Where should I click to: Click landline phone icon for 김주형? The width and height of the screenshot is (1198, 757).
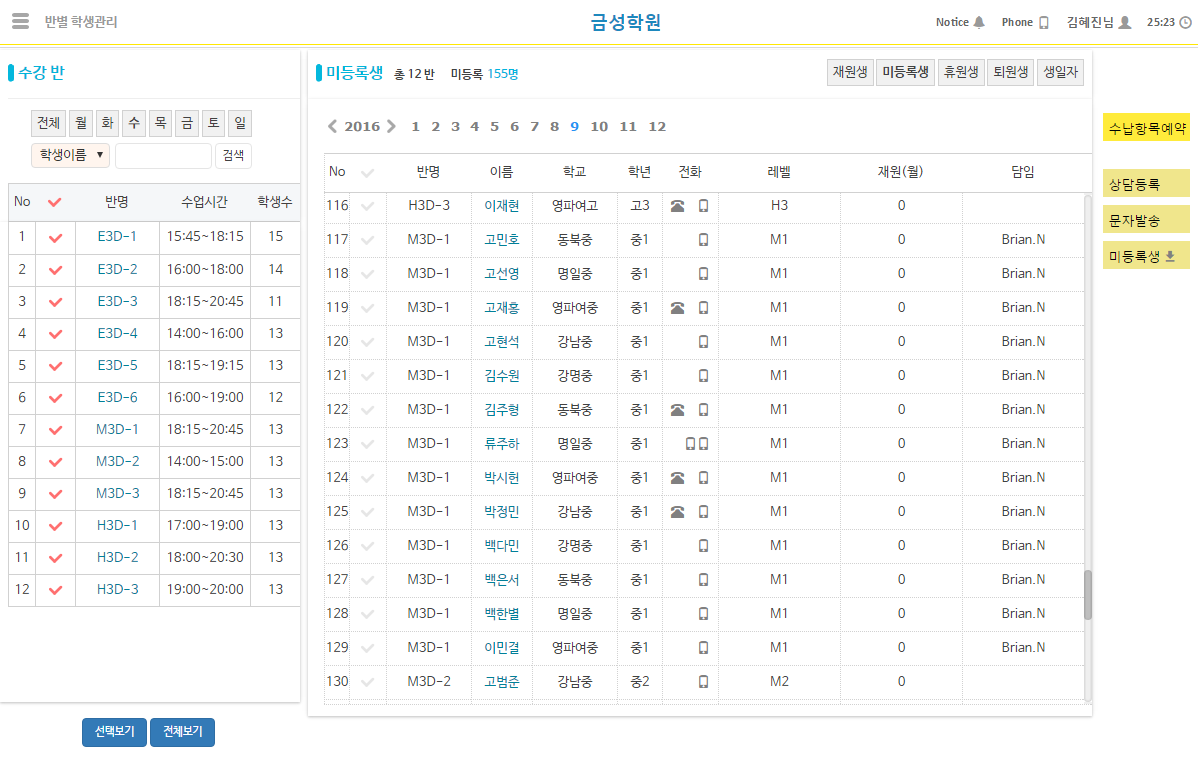pos(678,409)
